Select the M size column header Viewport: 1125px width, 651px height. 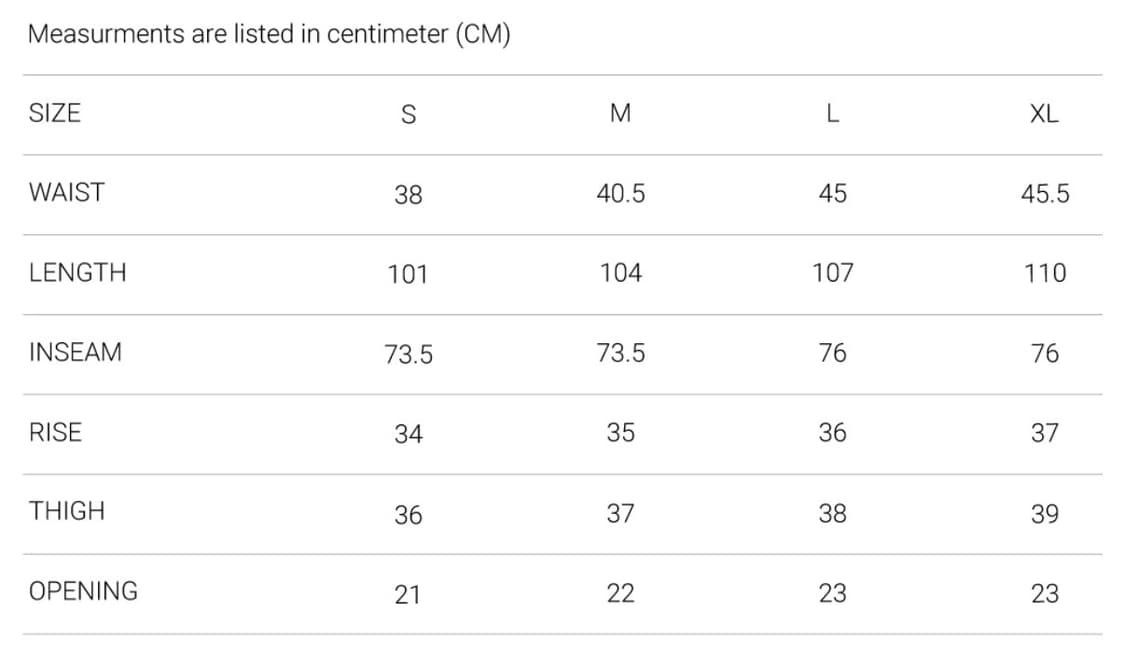[621, 113]
